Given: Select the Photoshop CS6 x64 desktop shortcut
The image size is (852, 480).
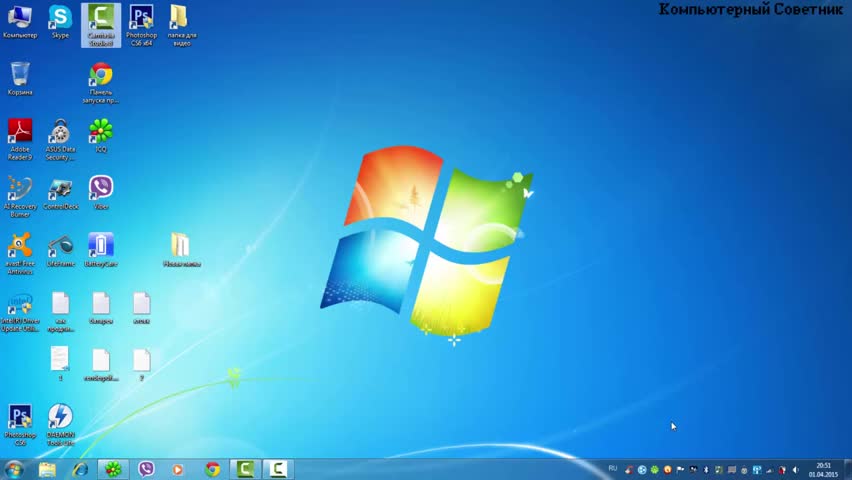Looking at the screenshot, I should pyautogui.click(x=141, y=26).
